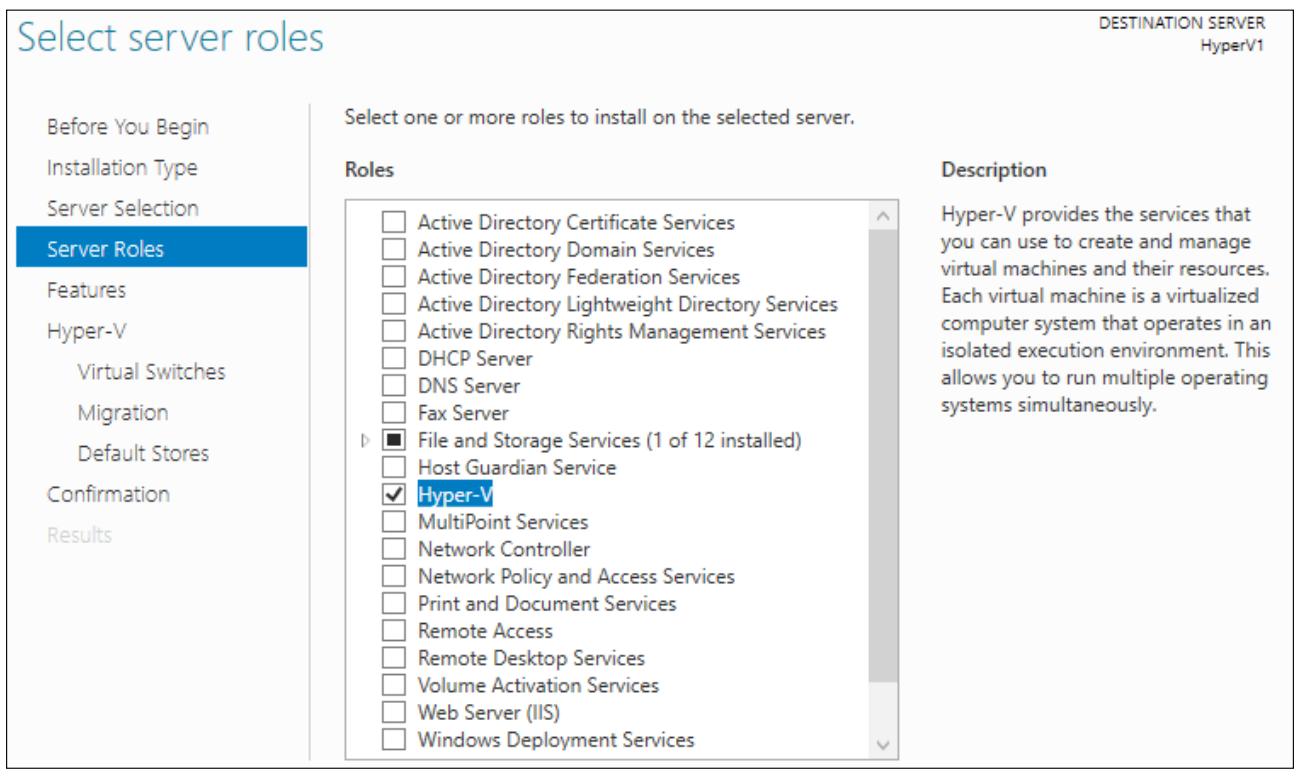Go to the Before You Begin step
This screenshot has height=777, width=1300.
pos(128,127)
